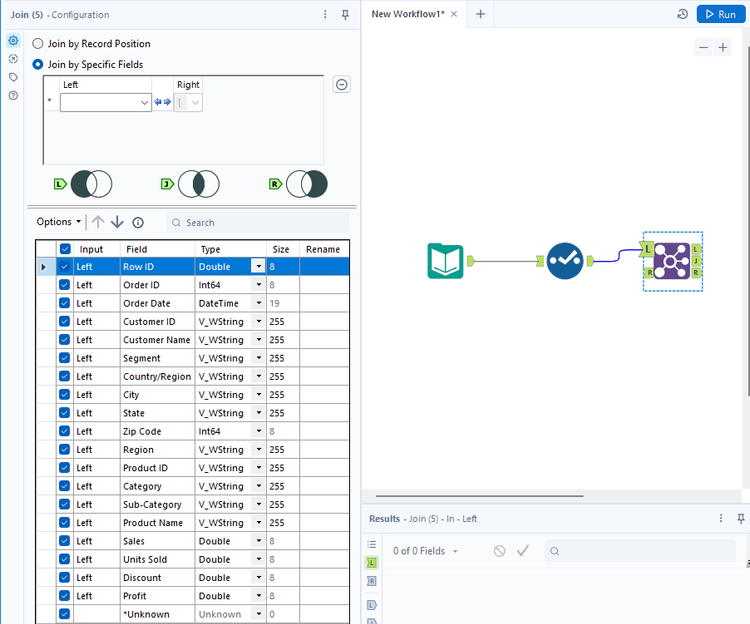Click the Rename cell for Order ID
Image resolution: width=750 pixels, height=624 pixels.
pos(324,285)
